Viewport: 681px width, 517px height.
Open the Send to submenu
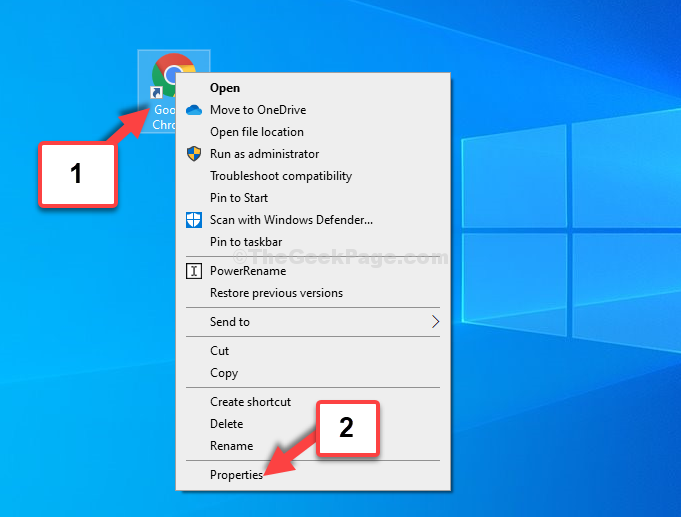[313, 322]
